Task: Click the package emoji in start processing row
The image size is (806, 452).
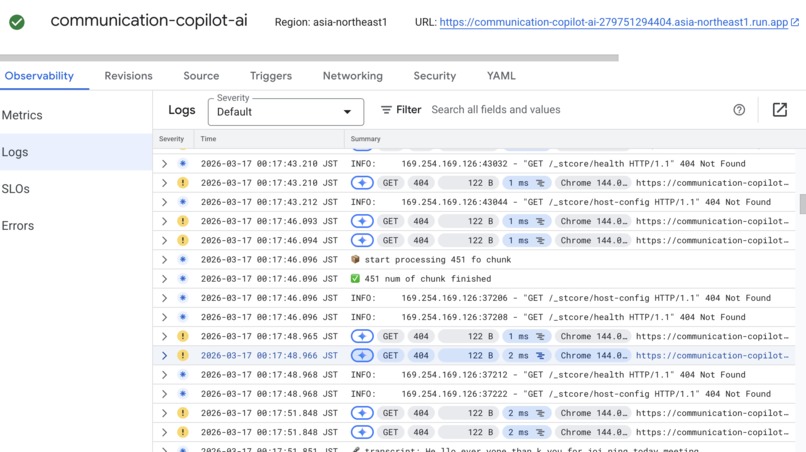Action: coord(355,259)
